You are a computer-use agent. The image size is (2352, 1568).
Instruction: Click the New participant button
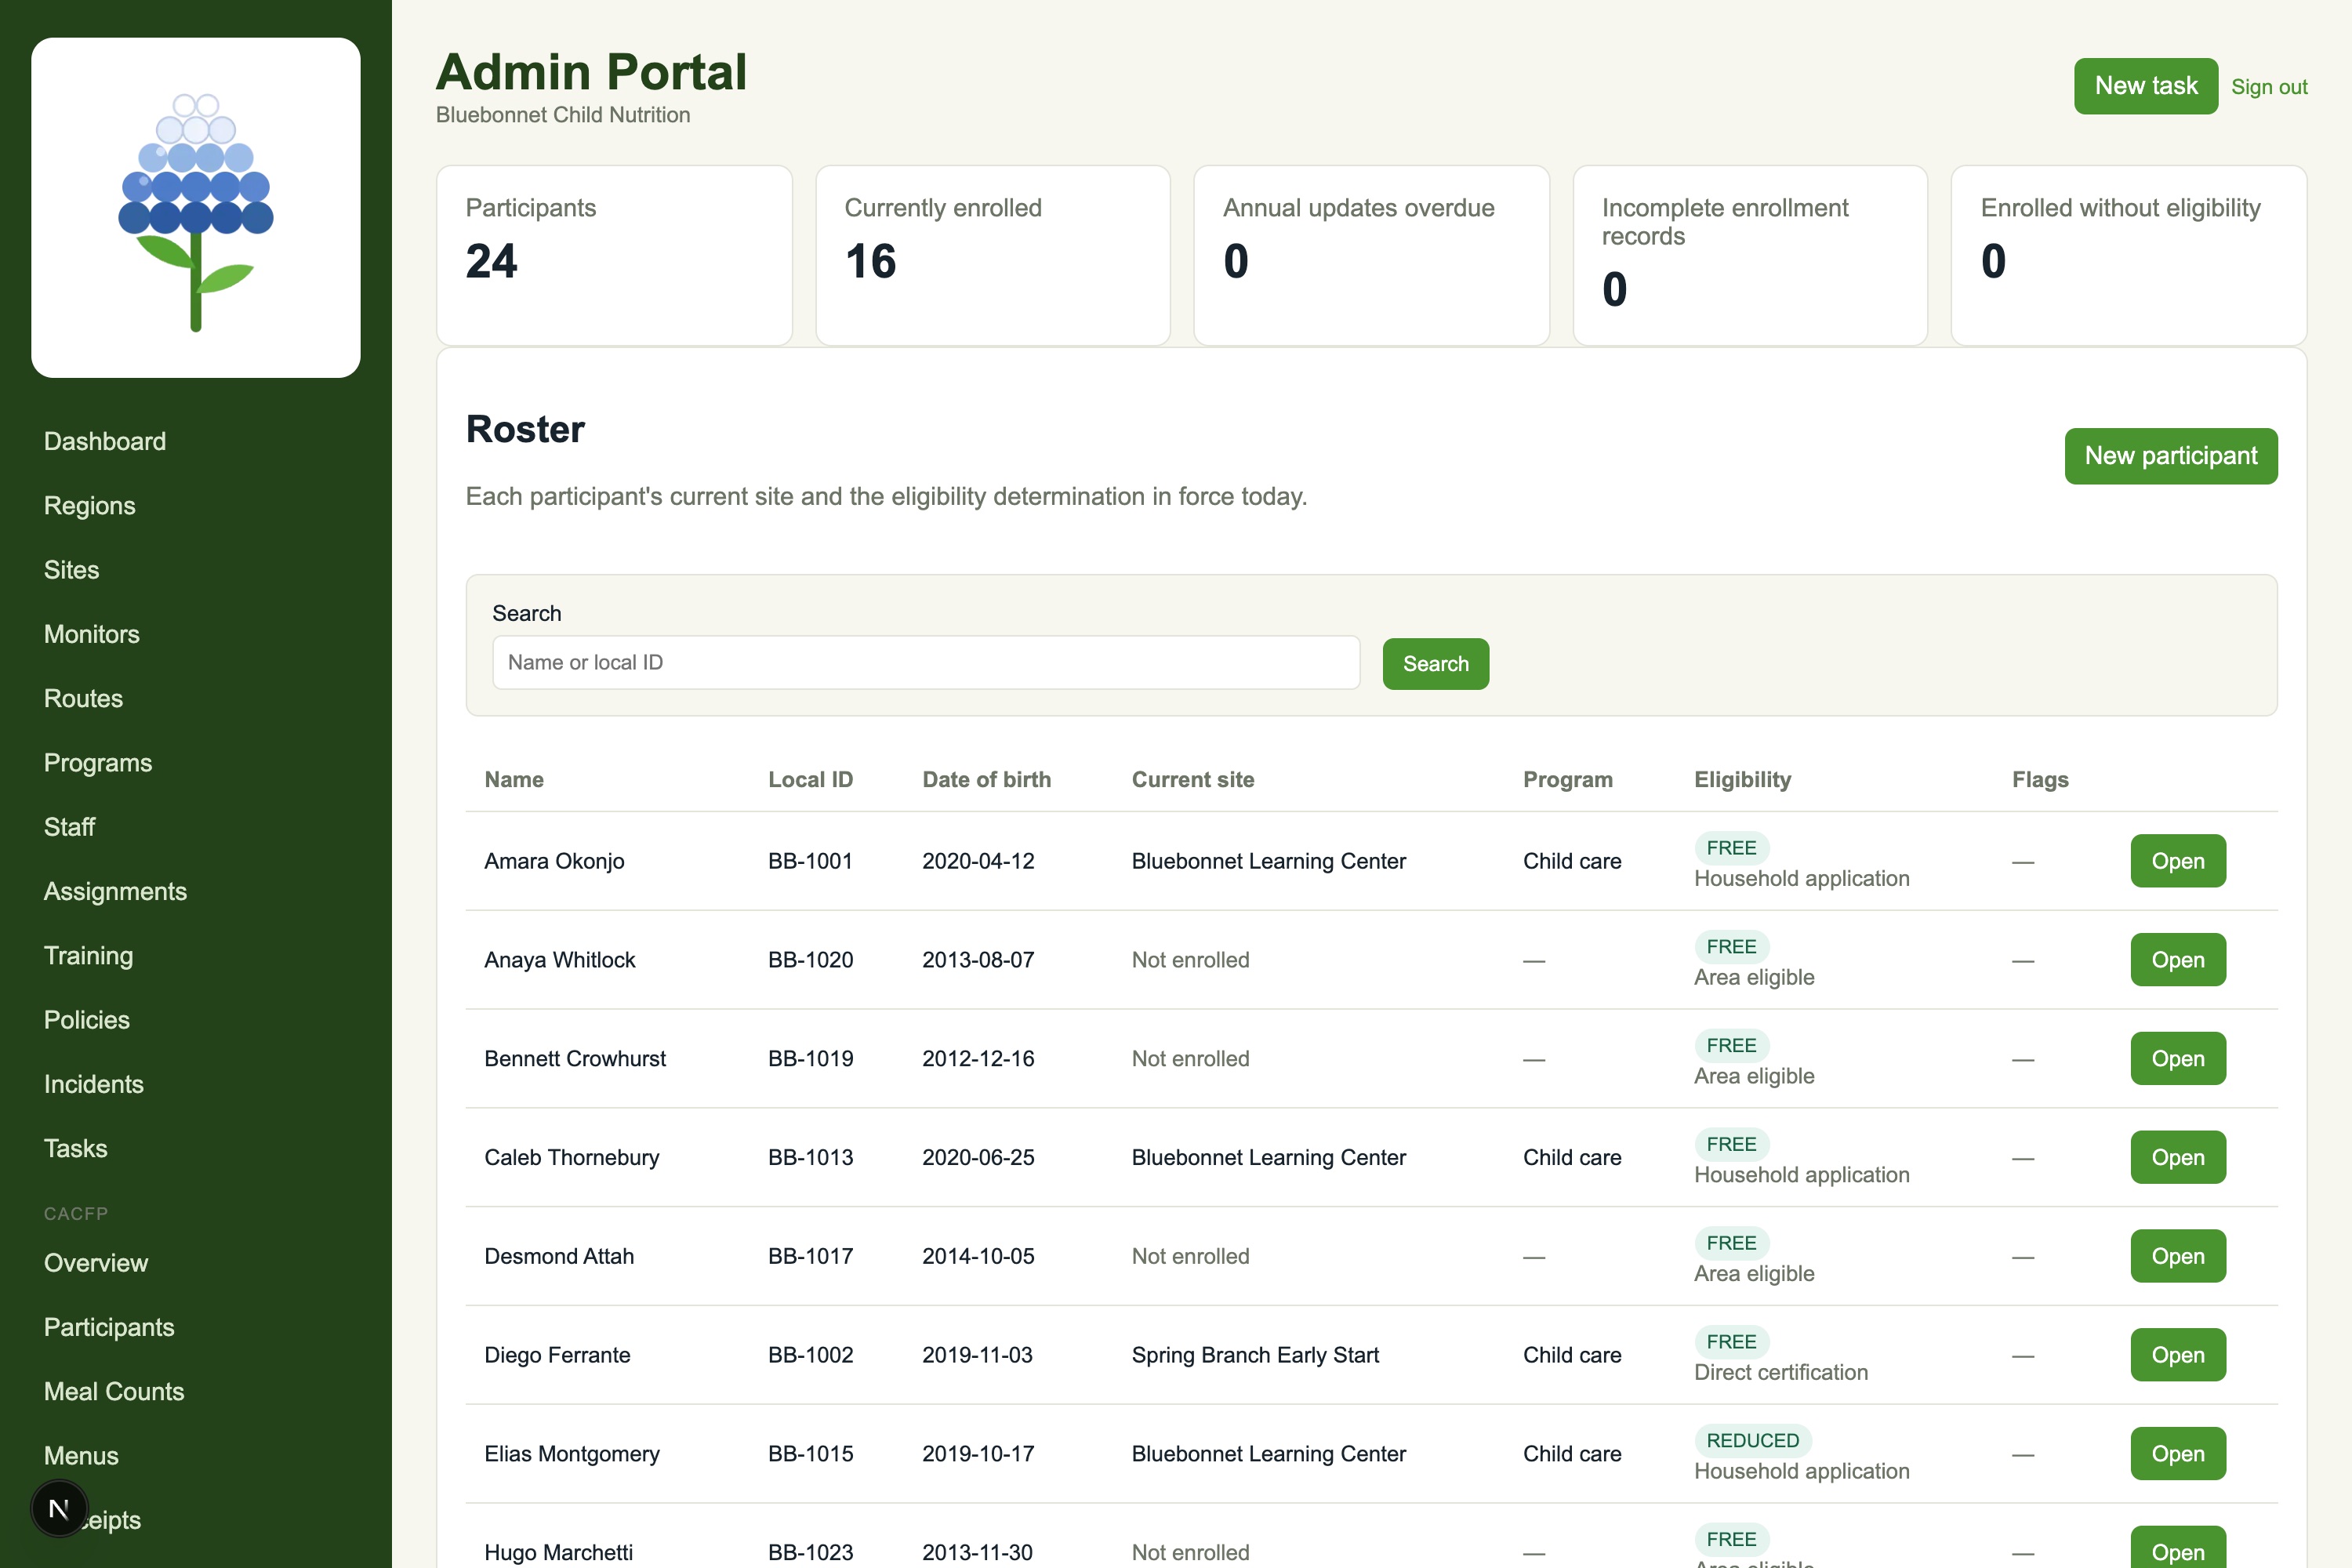tap(2171, 456)
